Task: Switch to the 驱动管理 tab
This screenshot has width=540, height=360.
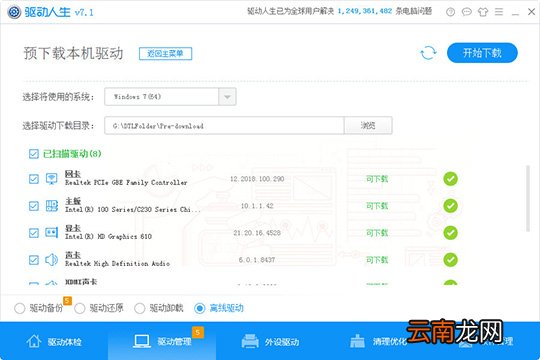Action: 162,341
